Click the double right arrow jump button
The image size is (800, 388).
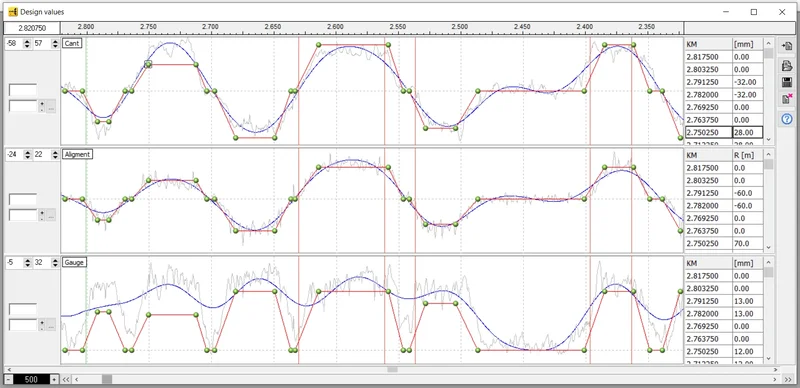(789, 379)
